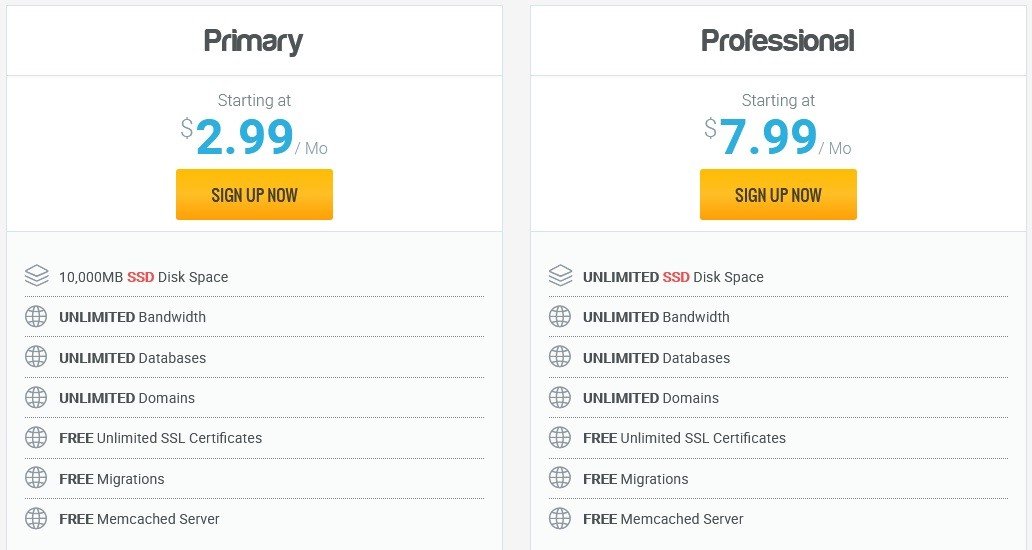The image size is (1032, 550).
Task: Click the $2.99 per month price
Action: point(254,136)
